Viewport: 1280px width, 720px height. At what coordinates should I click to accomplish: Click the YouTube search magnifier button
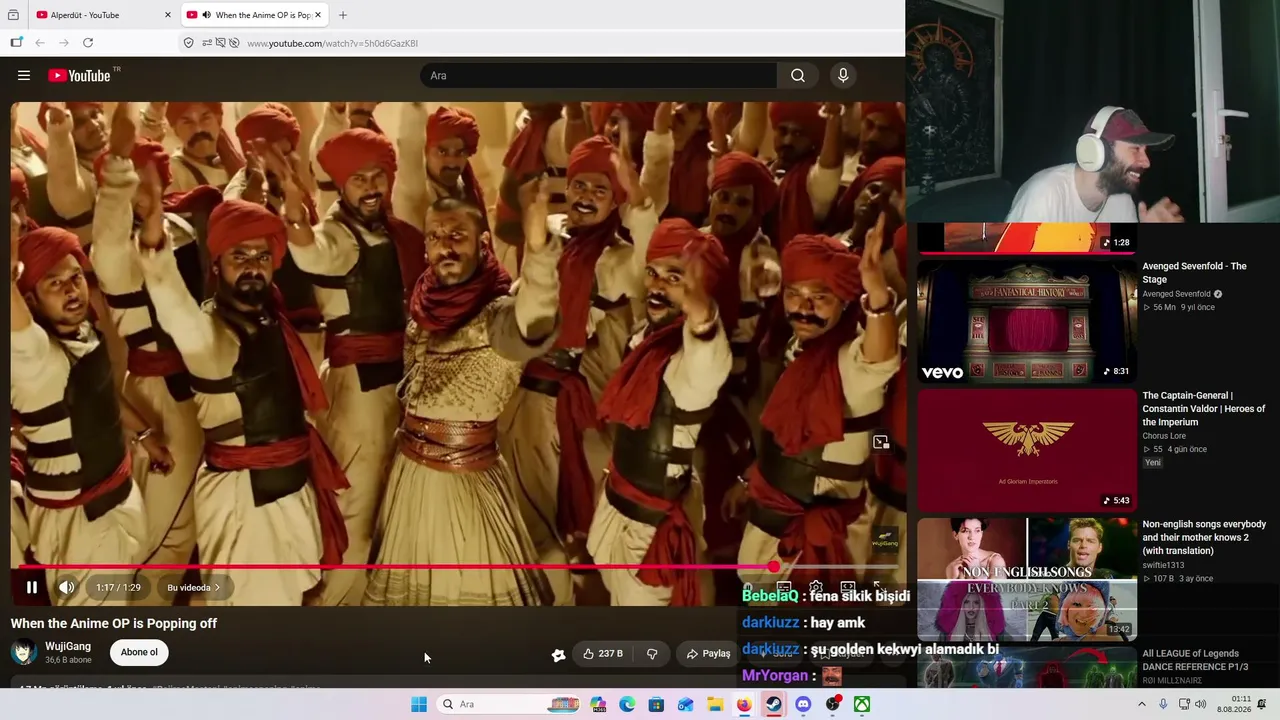(x=797, y=76)
